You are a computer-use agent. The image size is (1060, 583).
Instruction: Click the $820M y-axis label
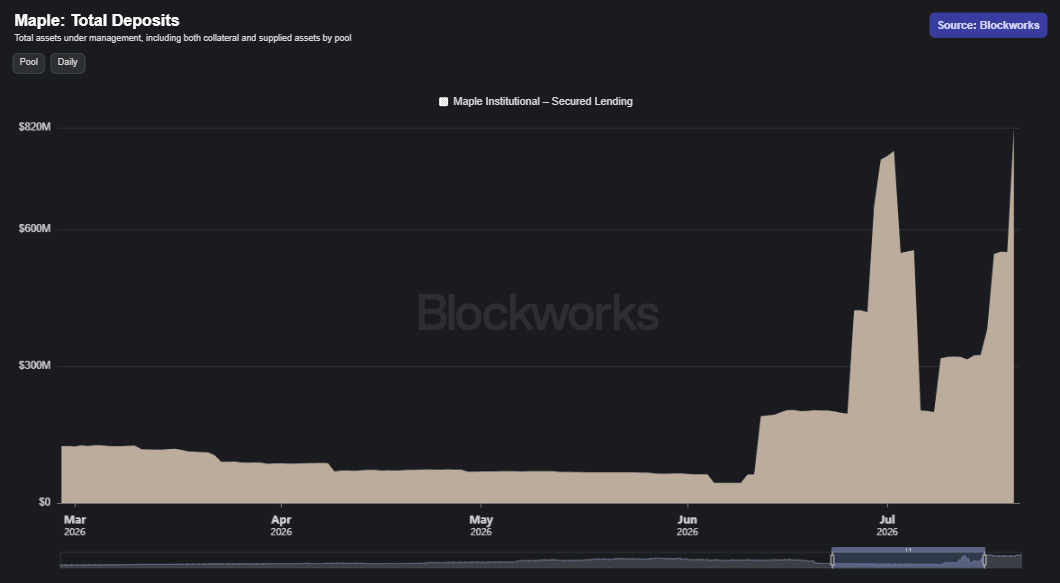coord(34,127)
